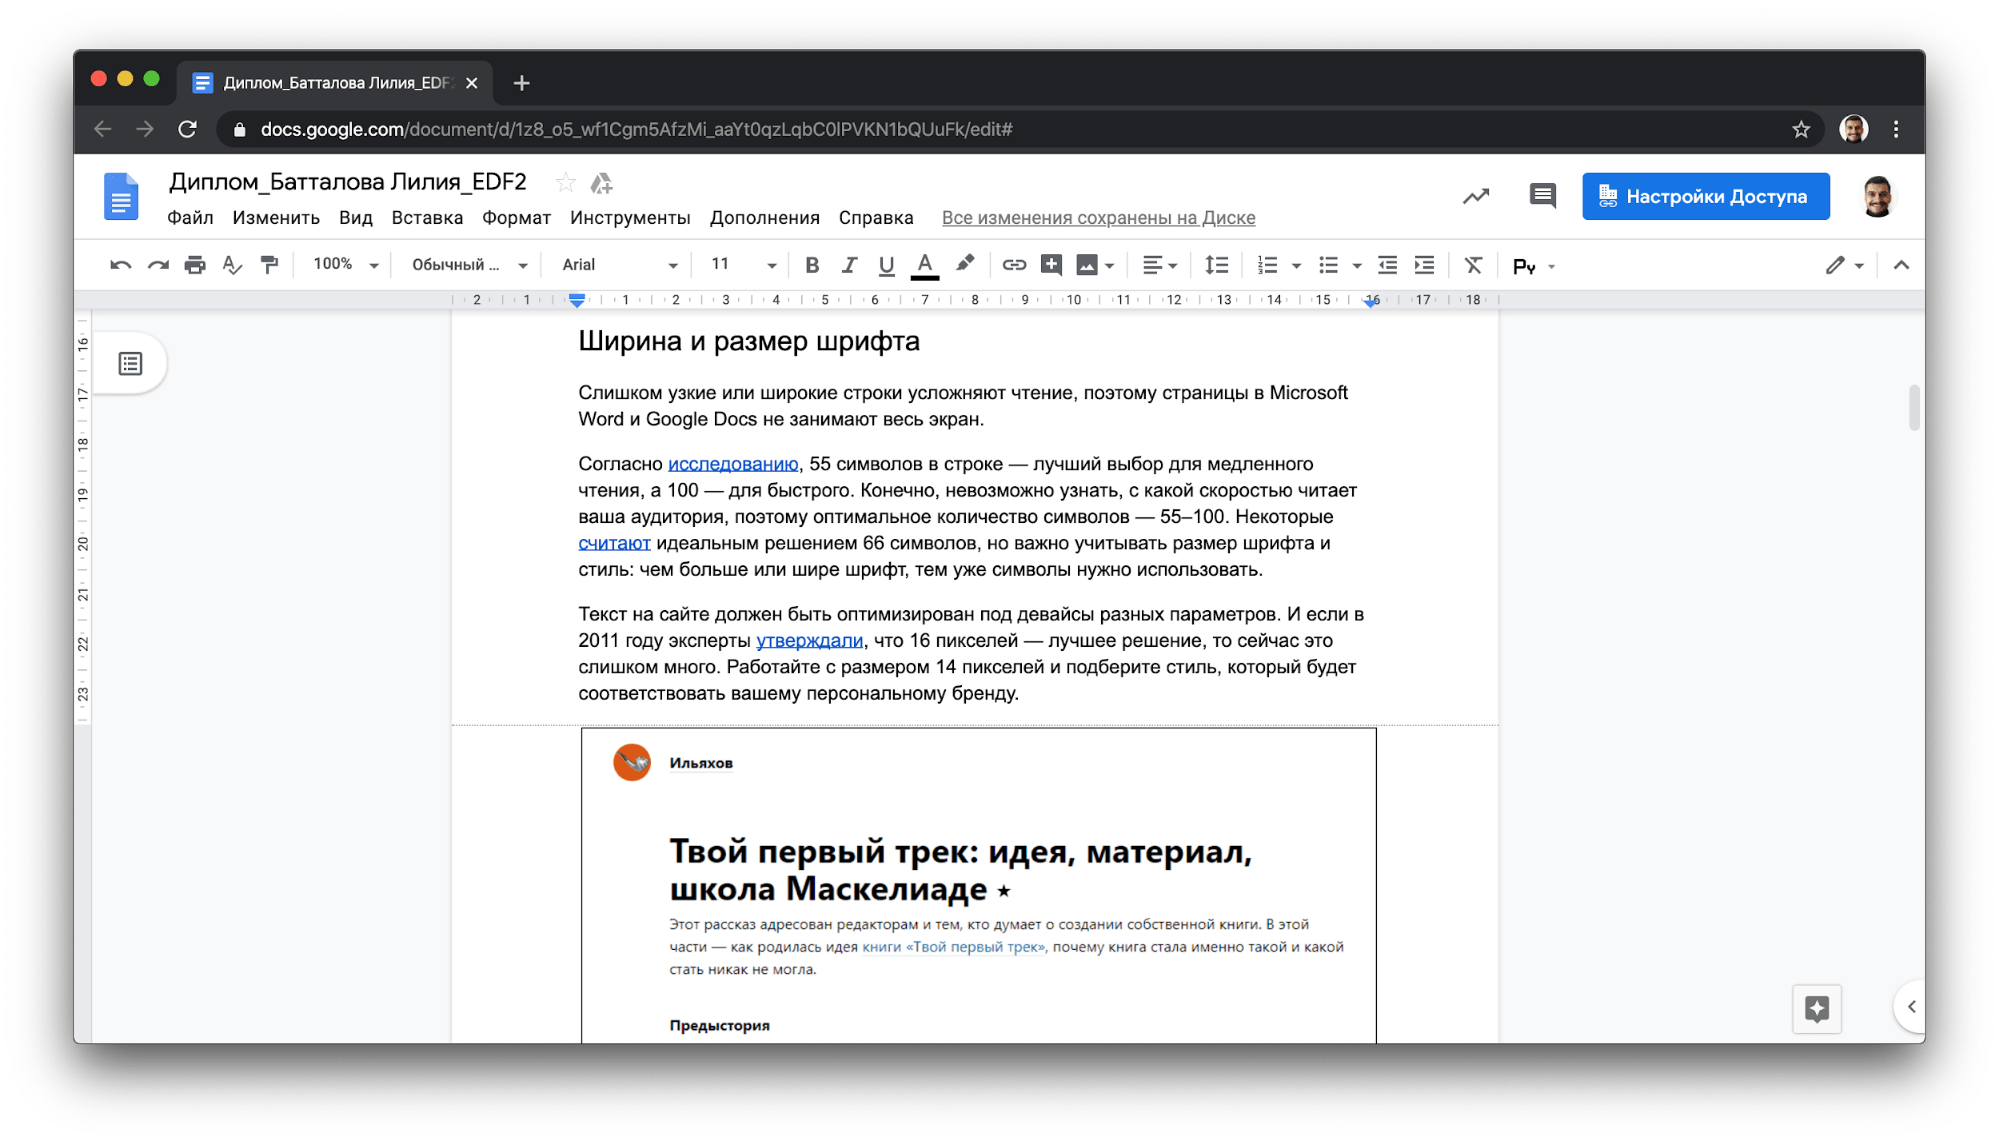The width and height of the screenshot is (1999, 1142).
Task: Open the Формат menu
Action: (x=516, y=217)
